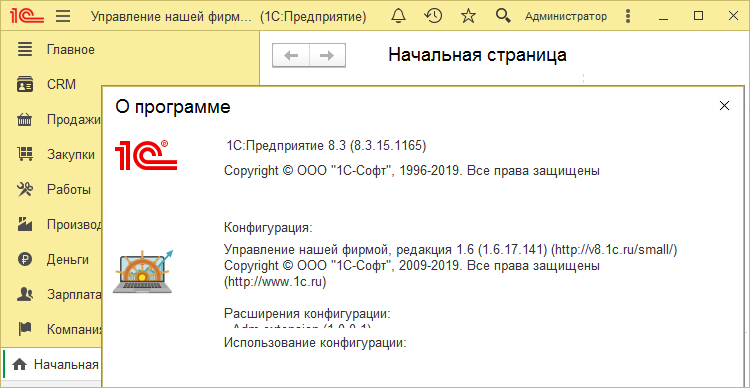Screen dimensions: 750x388
Task: Click the Зарплата people icon
Action: pos(24,294)
